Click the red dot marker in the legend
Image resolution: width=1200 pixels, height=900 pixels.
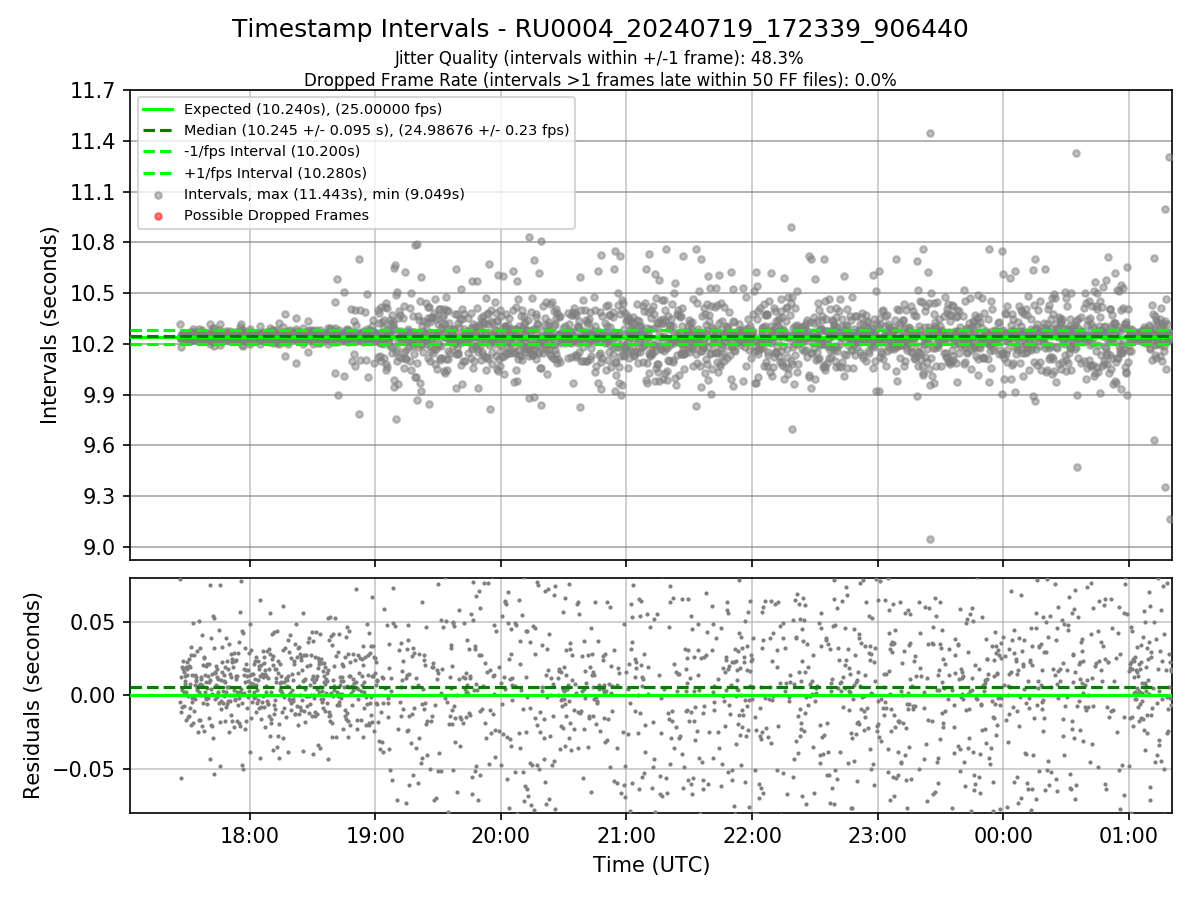tap(159, 215)
